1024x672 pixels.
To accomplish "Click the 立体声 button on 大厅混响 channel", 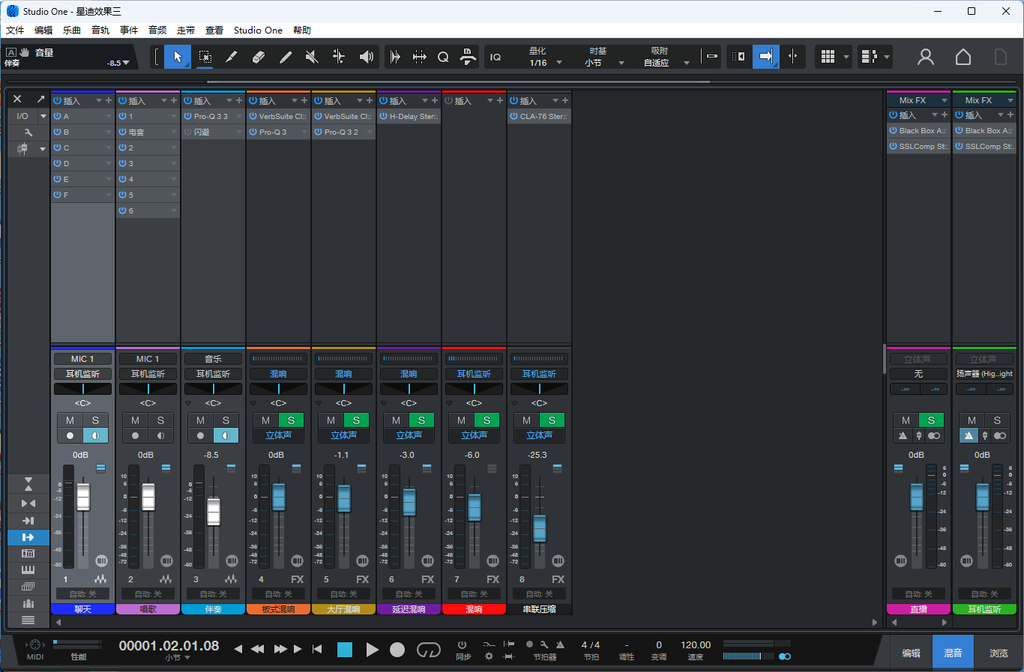I will pos(344,435).
